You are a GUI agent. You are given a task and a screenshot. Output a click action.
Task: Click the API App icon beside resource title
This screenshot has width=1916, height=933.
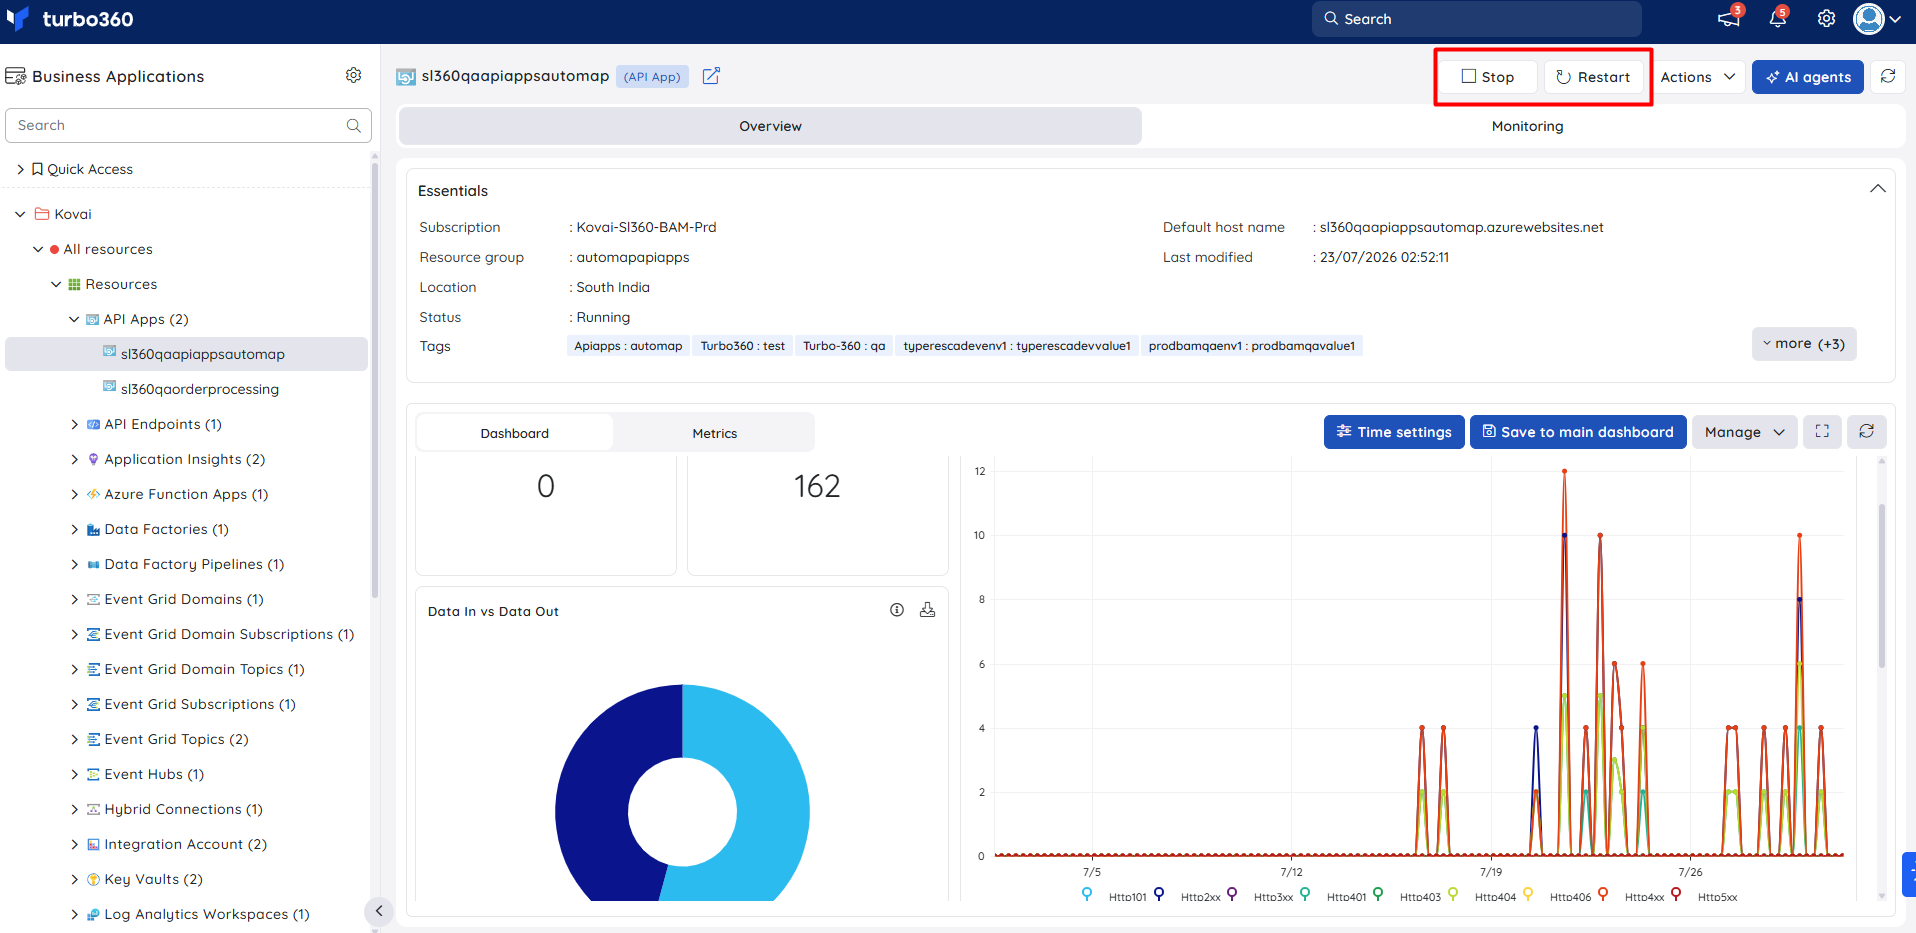tap(406, 77)
